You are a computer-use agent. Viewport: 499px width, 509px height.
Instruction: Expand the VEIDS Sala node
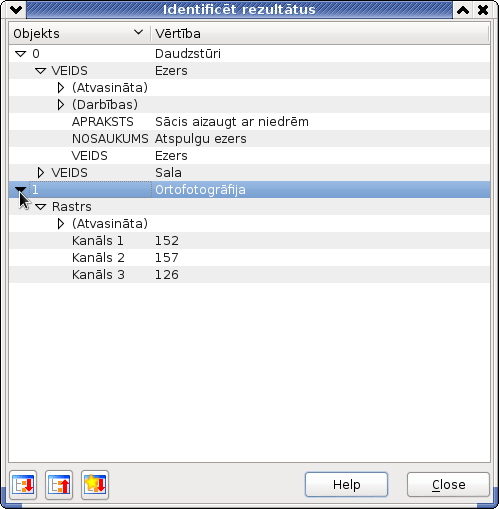41,173
